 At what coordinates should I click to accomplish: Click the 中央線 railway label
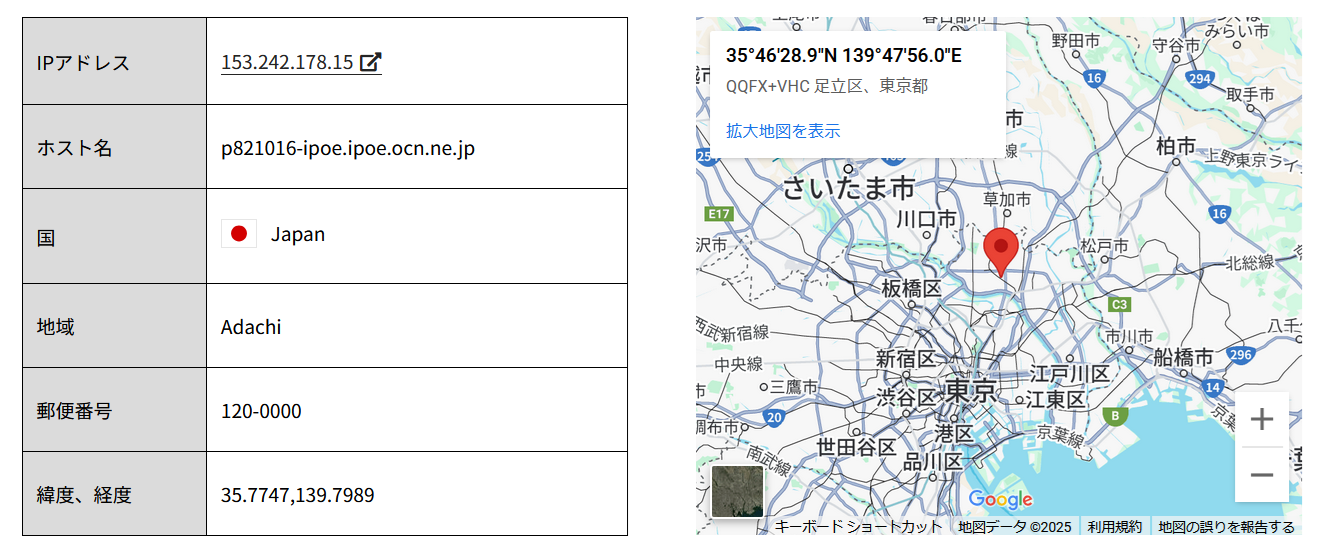739,363
